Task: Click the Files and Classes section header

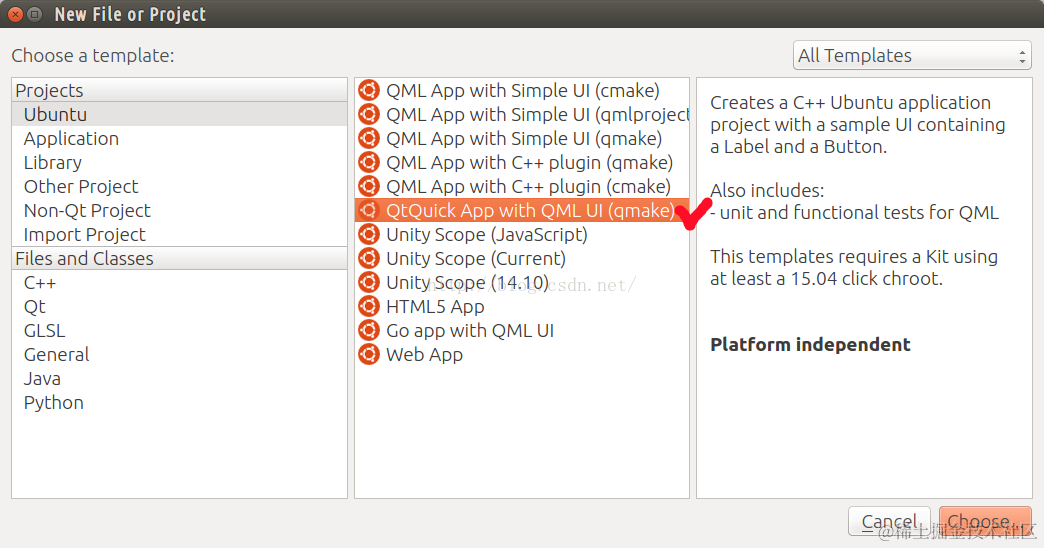Action: [x=180, y=258]
